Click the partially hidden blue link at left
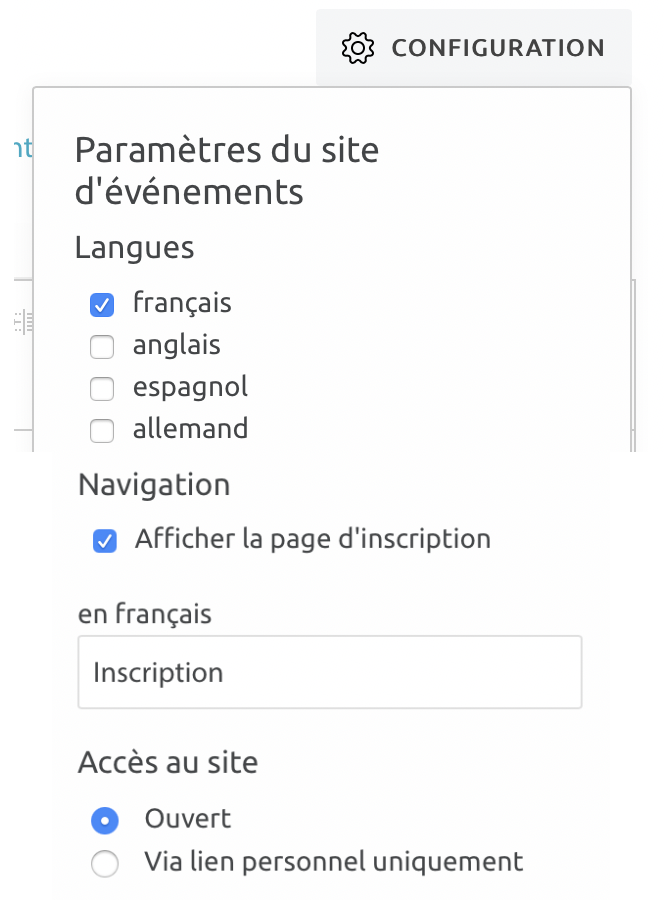The height and width of the screenshot is (912, 664). pyautogui.click(x=23, y=149)
